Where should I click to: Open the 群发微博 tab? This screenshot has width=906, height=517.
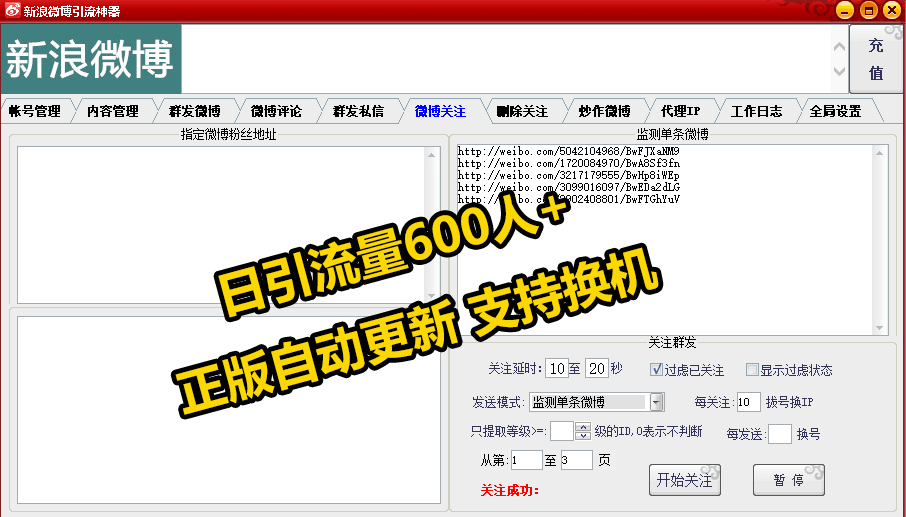[195, 111]
